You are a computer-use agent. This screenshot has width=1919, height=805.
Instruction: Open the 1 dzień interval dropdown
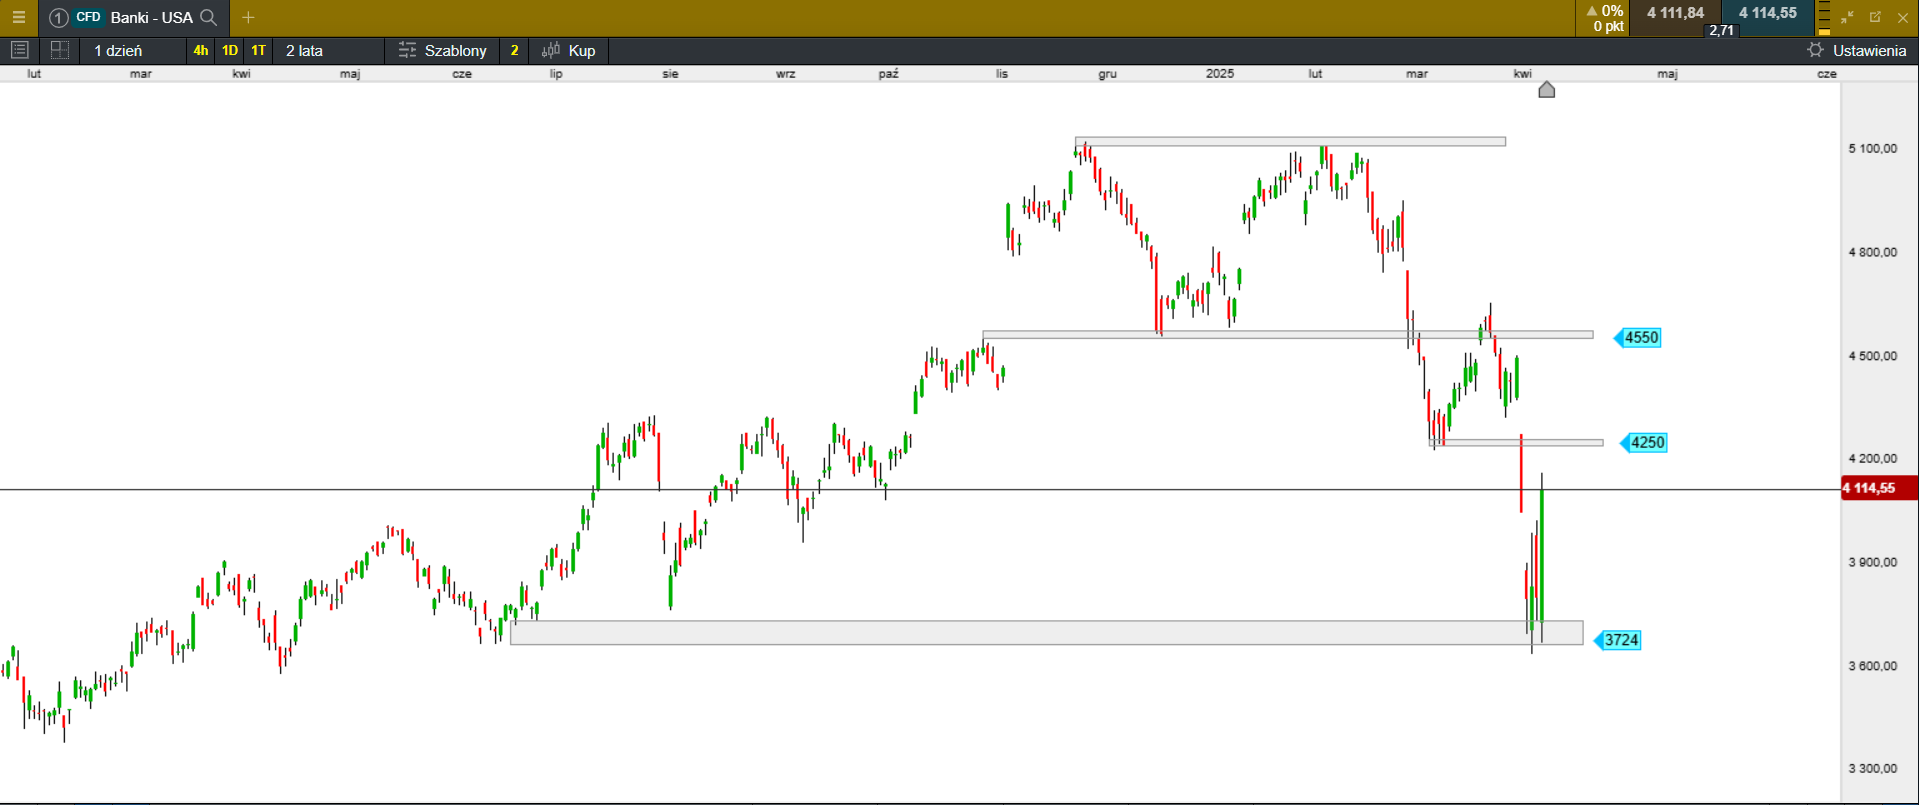132,50
